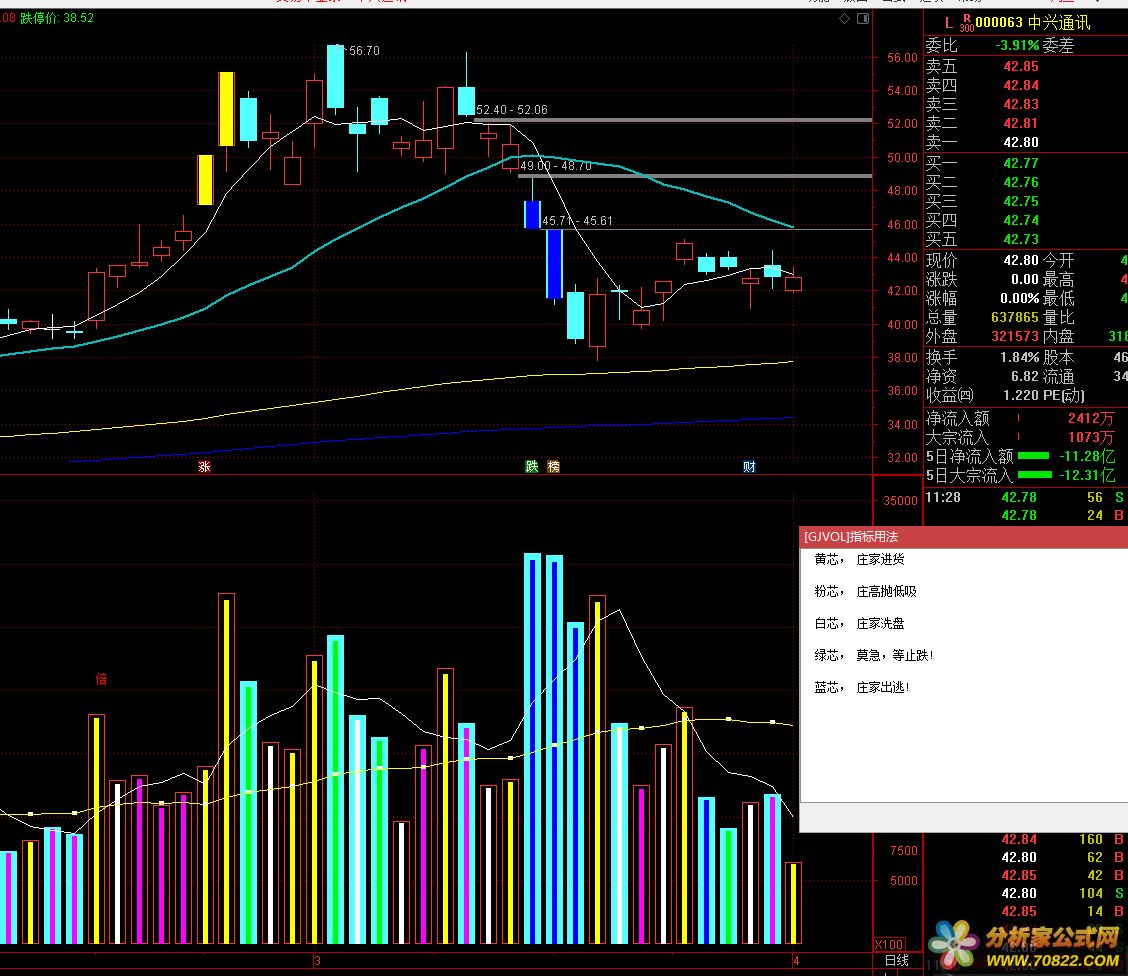Open the 财 financial marker

(749, 467)
